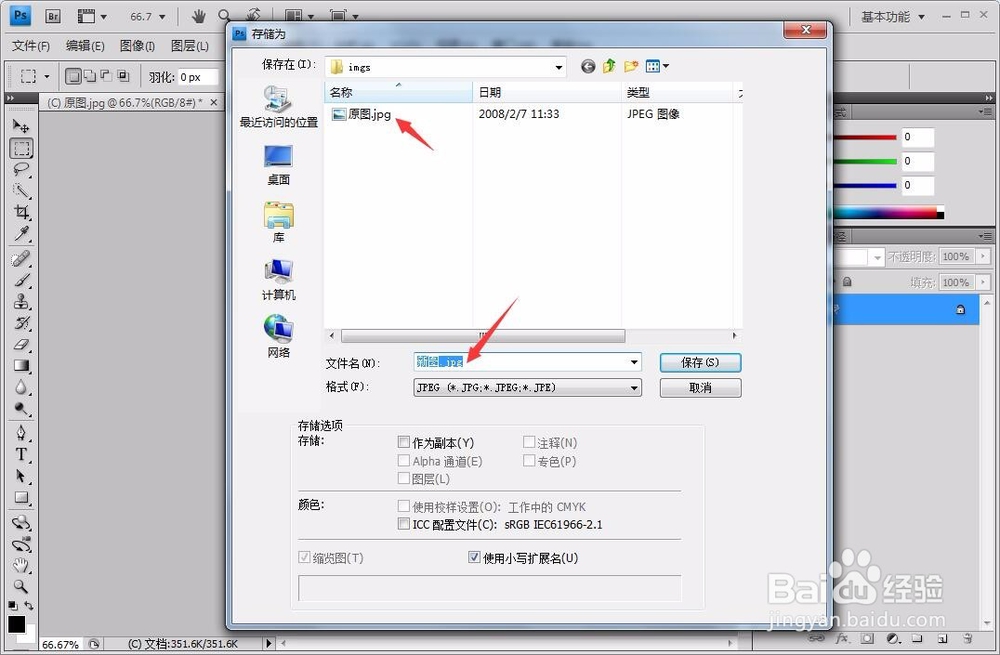This screenshot has height=655, width=1000.
Task: Click the 取消 button
Action: [x=700, y=387]
